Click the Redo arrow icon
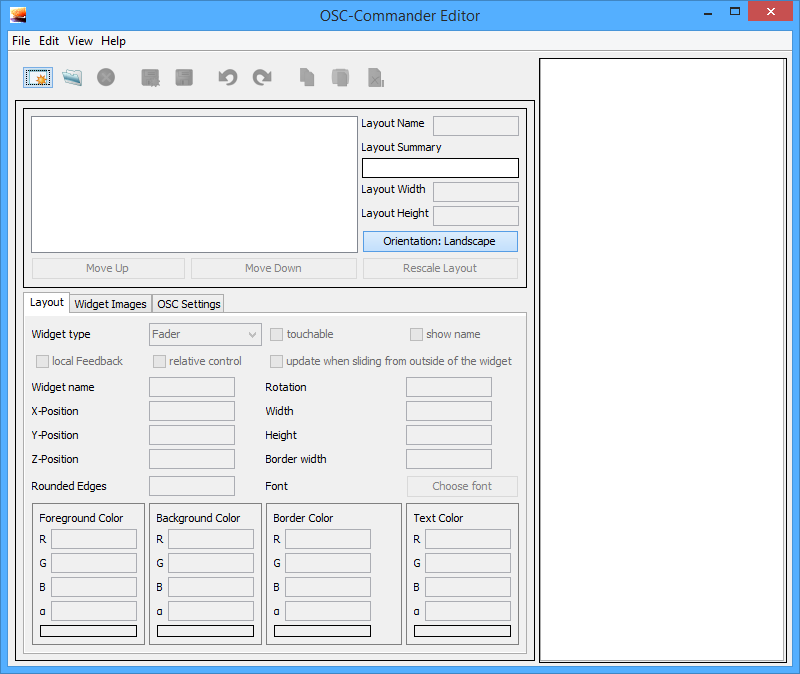 point(262,78)
